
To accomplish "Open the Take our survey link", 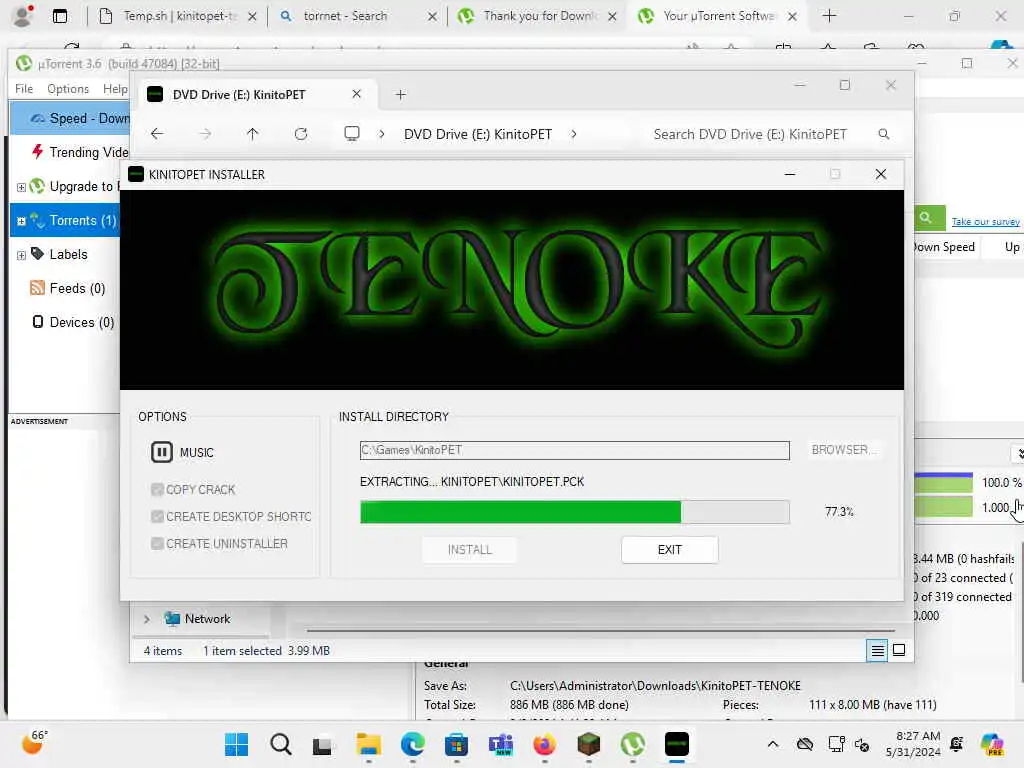I will coord(985,222).
